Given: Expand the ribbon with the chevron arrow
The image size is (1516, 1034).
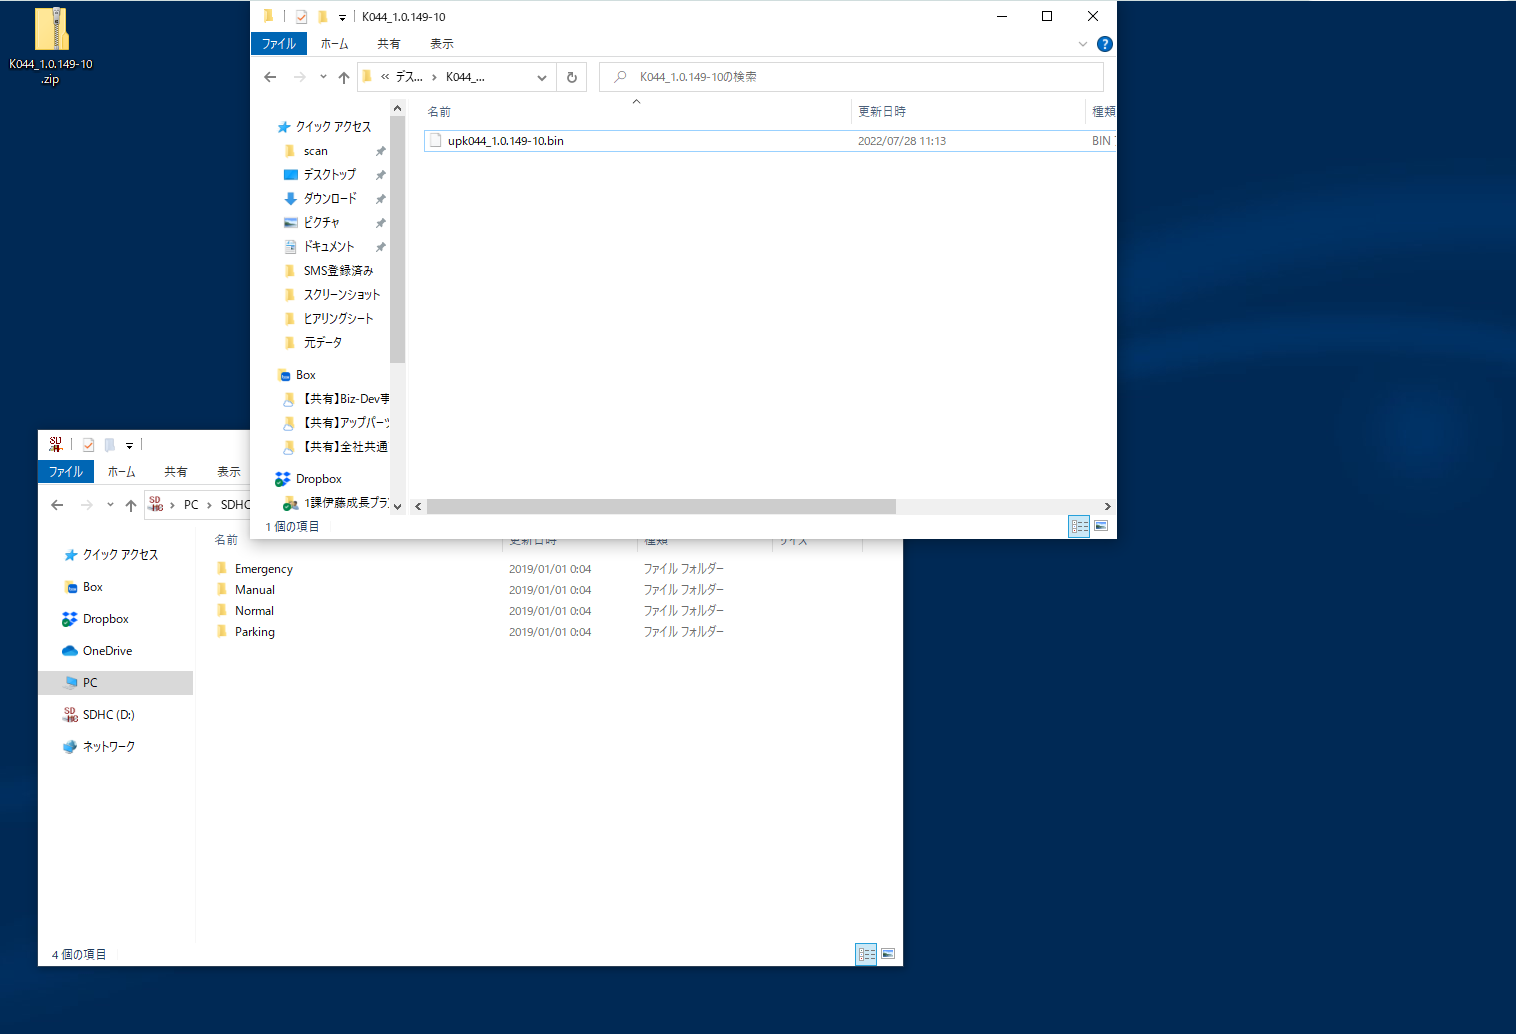Looking at the screenshot, I should (x=1082, y=44).
